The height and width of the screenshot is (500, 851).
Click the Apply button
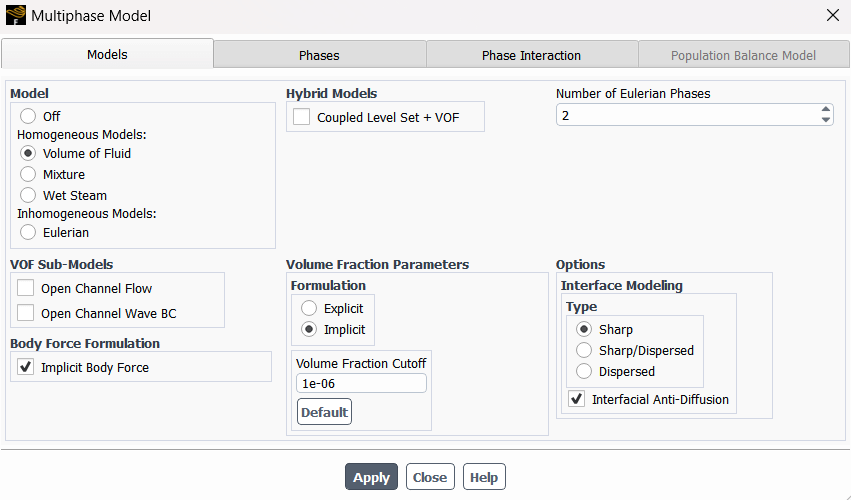[371, 477]
